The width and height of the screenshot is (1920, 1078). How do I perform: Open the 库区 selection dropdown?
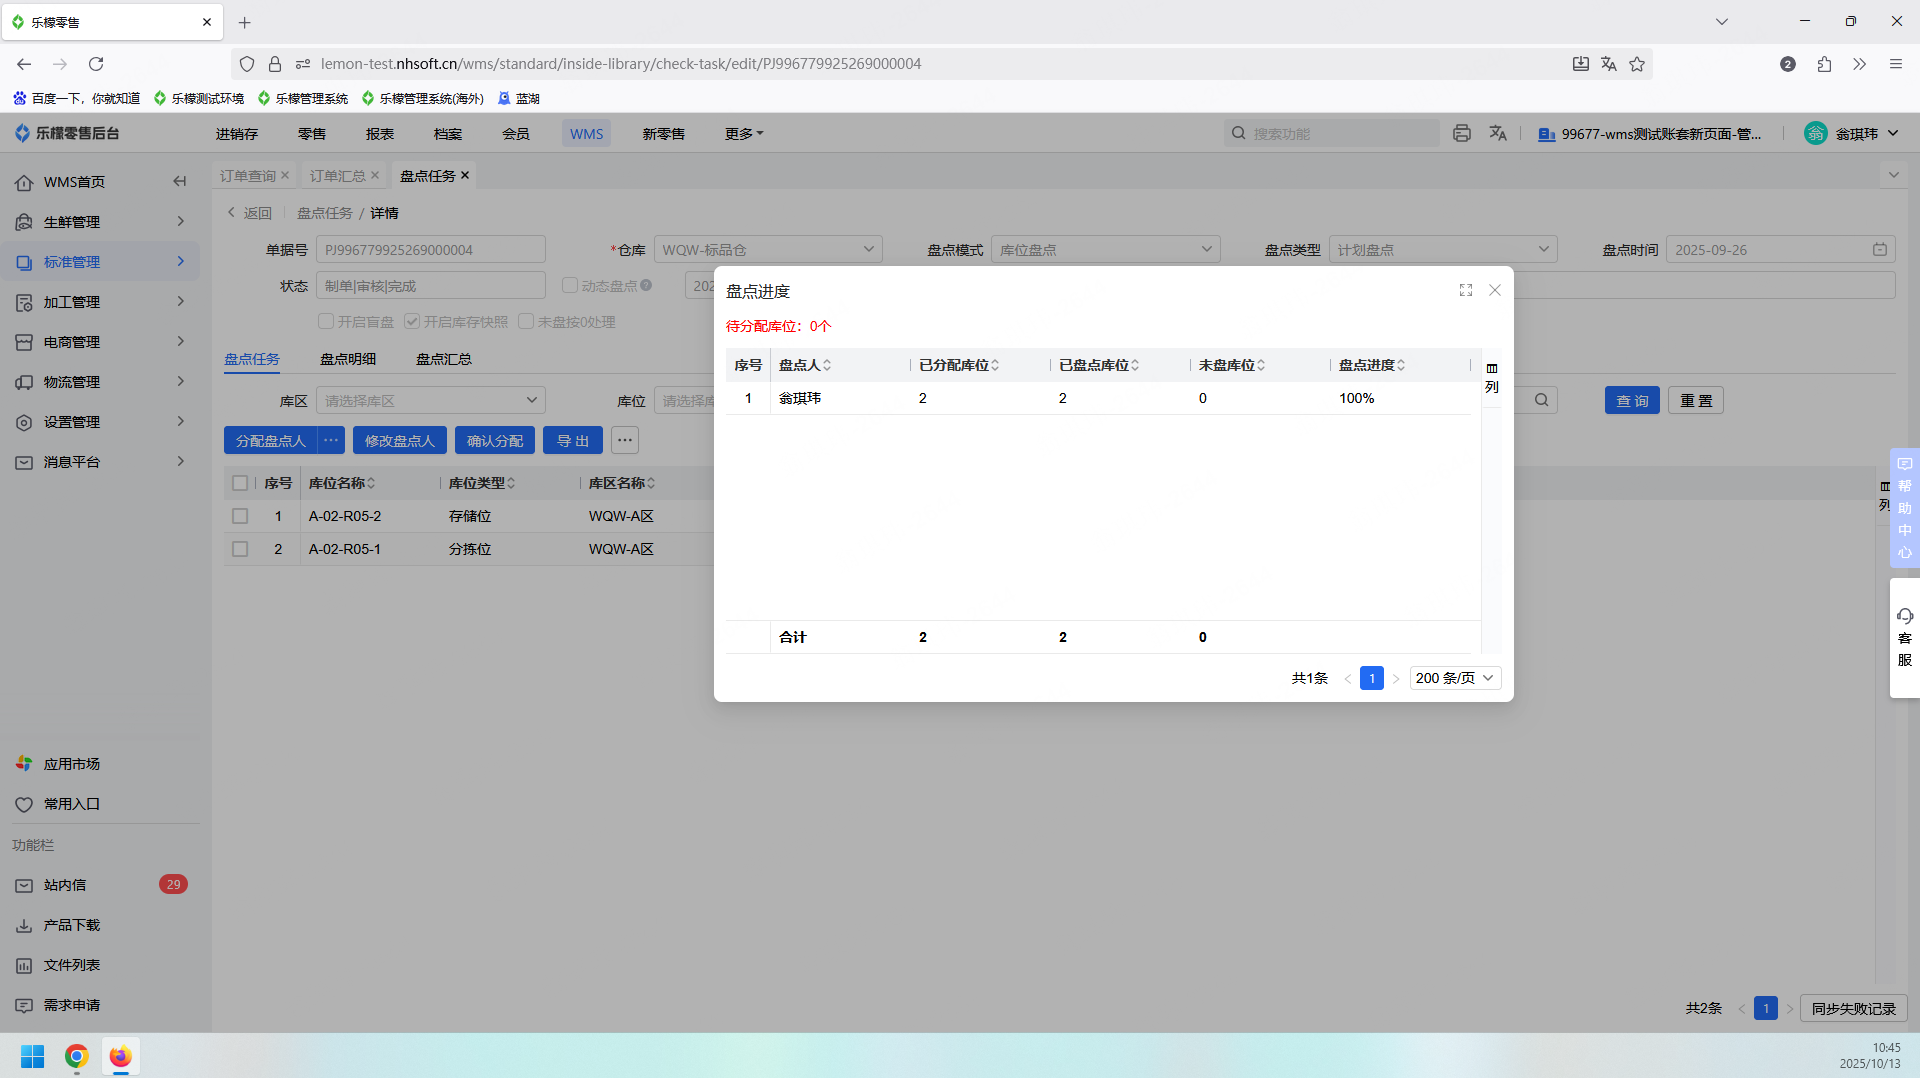[x=431, y=401]
